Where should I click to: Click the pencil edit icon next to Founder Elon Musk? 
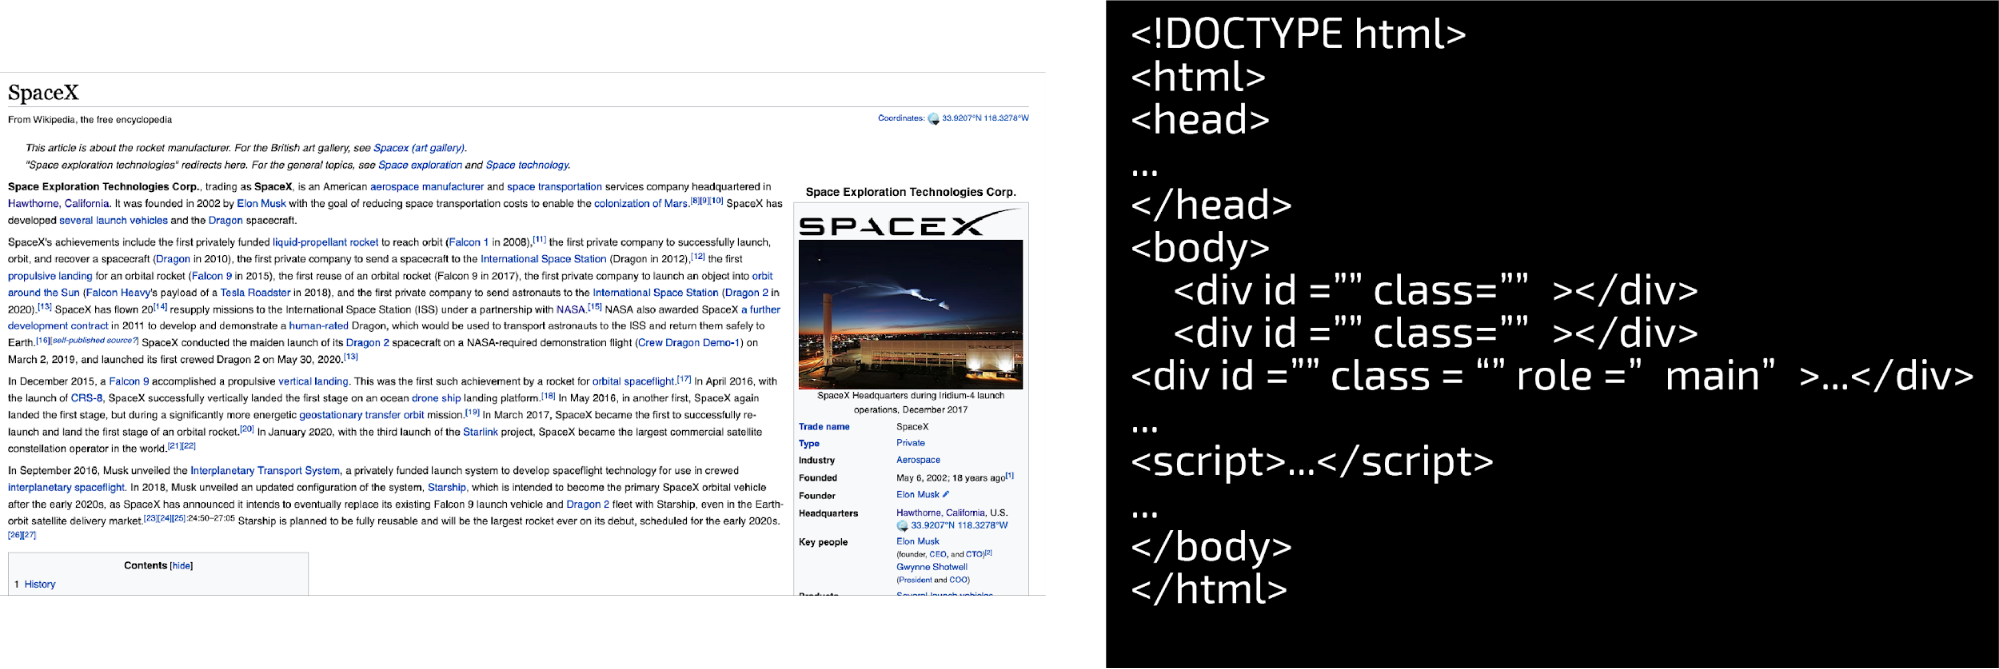tap(946, 494)
